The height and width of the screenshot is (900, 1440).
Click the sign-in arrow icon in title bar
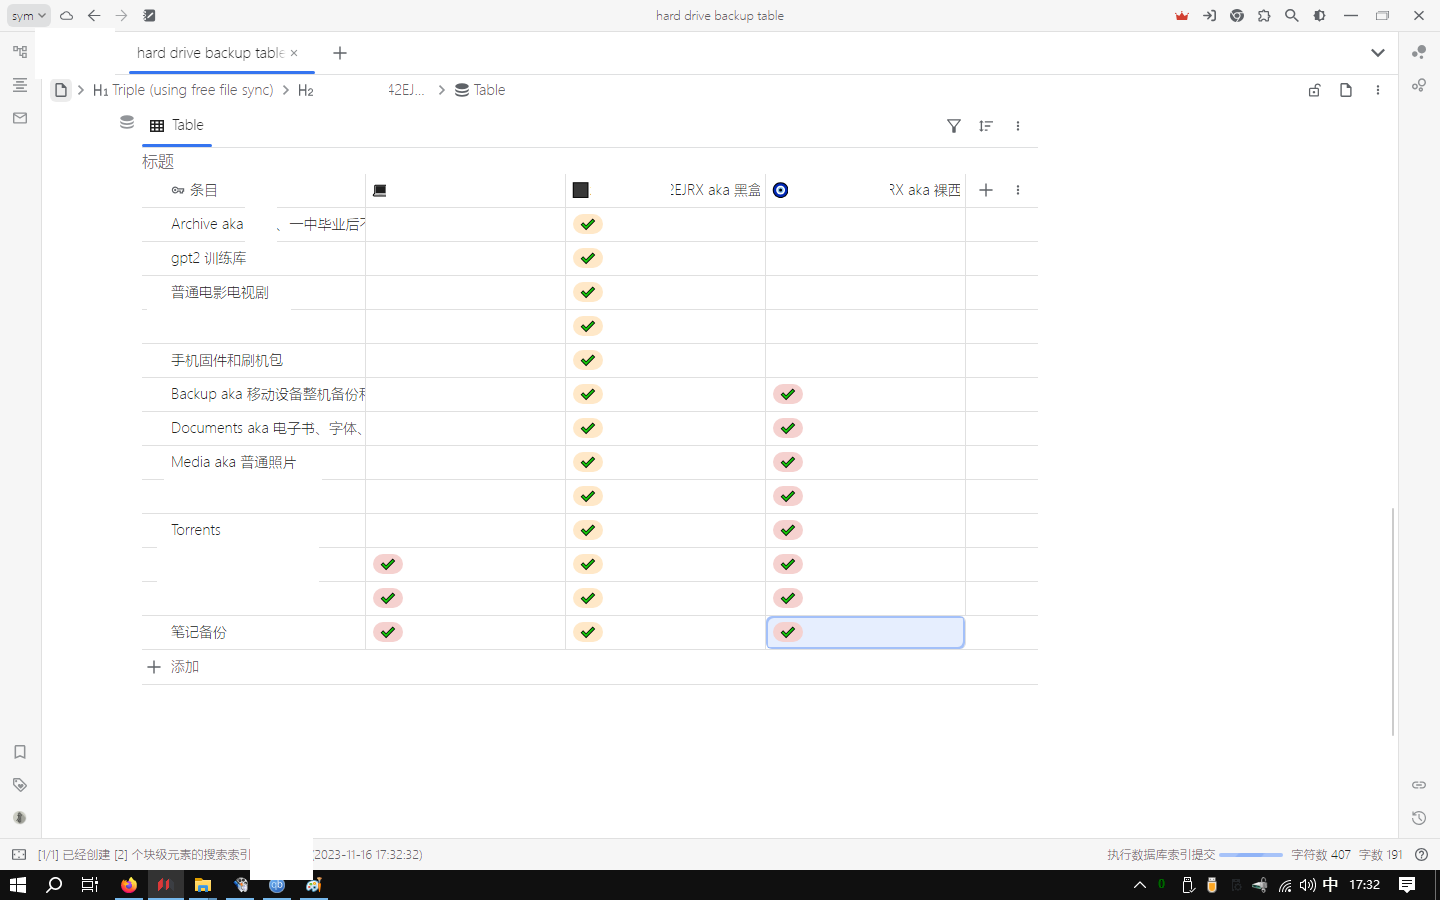point(1209,16)
